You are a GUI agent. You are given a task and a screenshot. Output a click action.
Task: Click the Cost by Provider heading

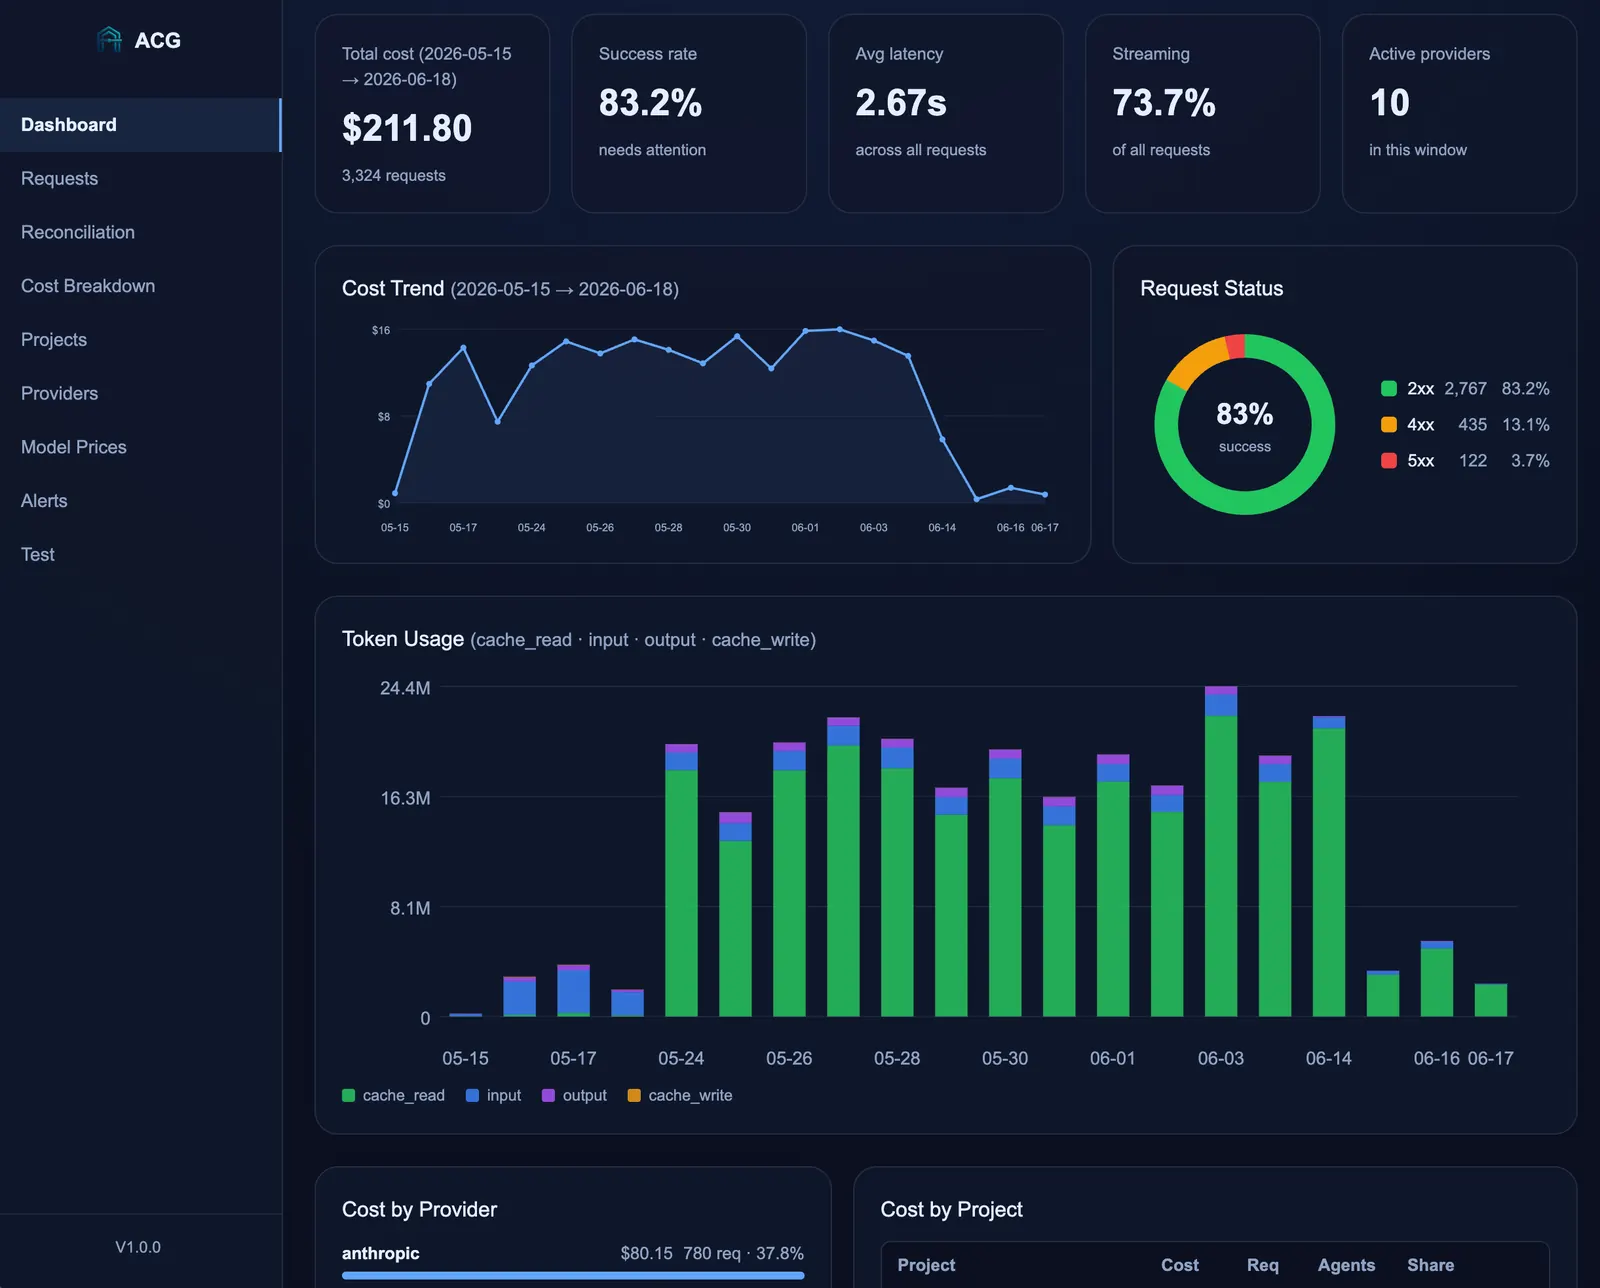(419, 1209)
